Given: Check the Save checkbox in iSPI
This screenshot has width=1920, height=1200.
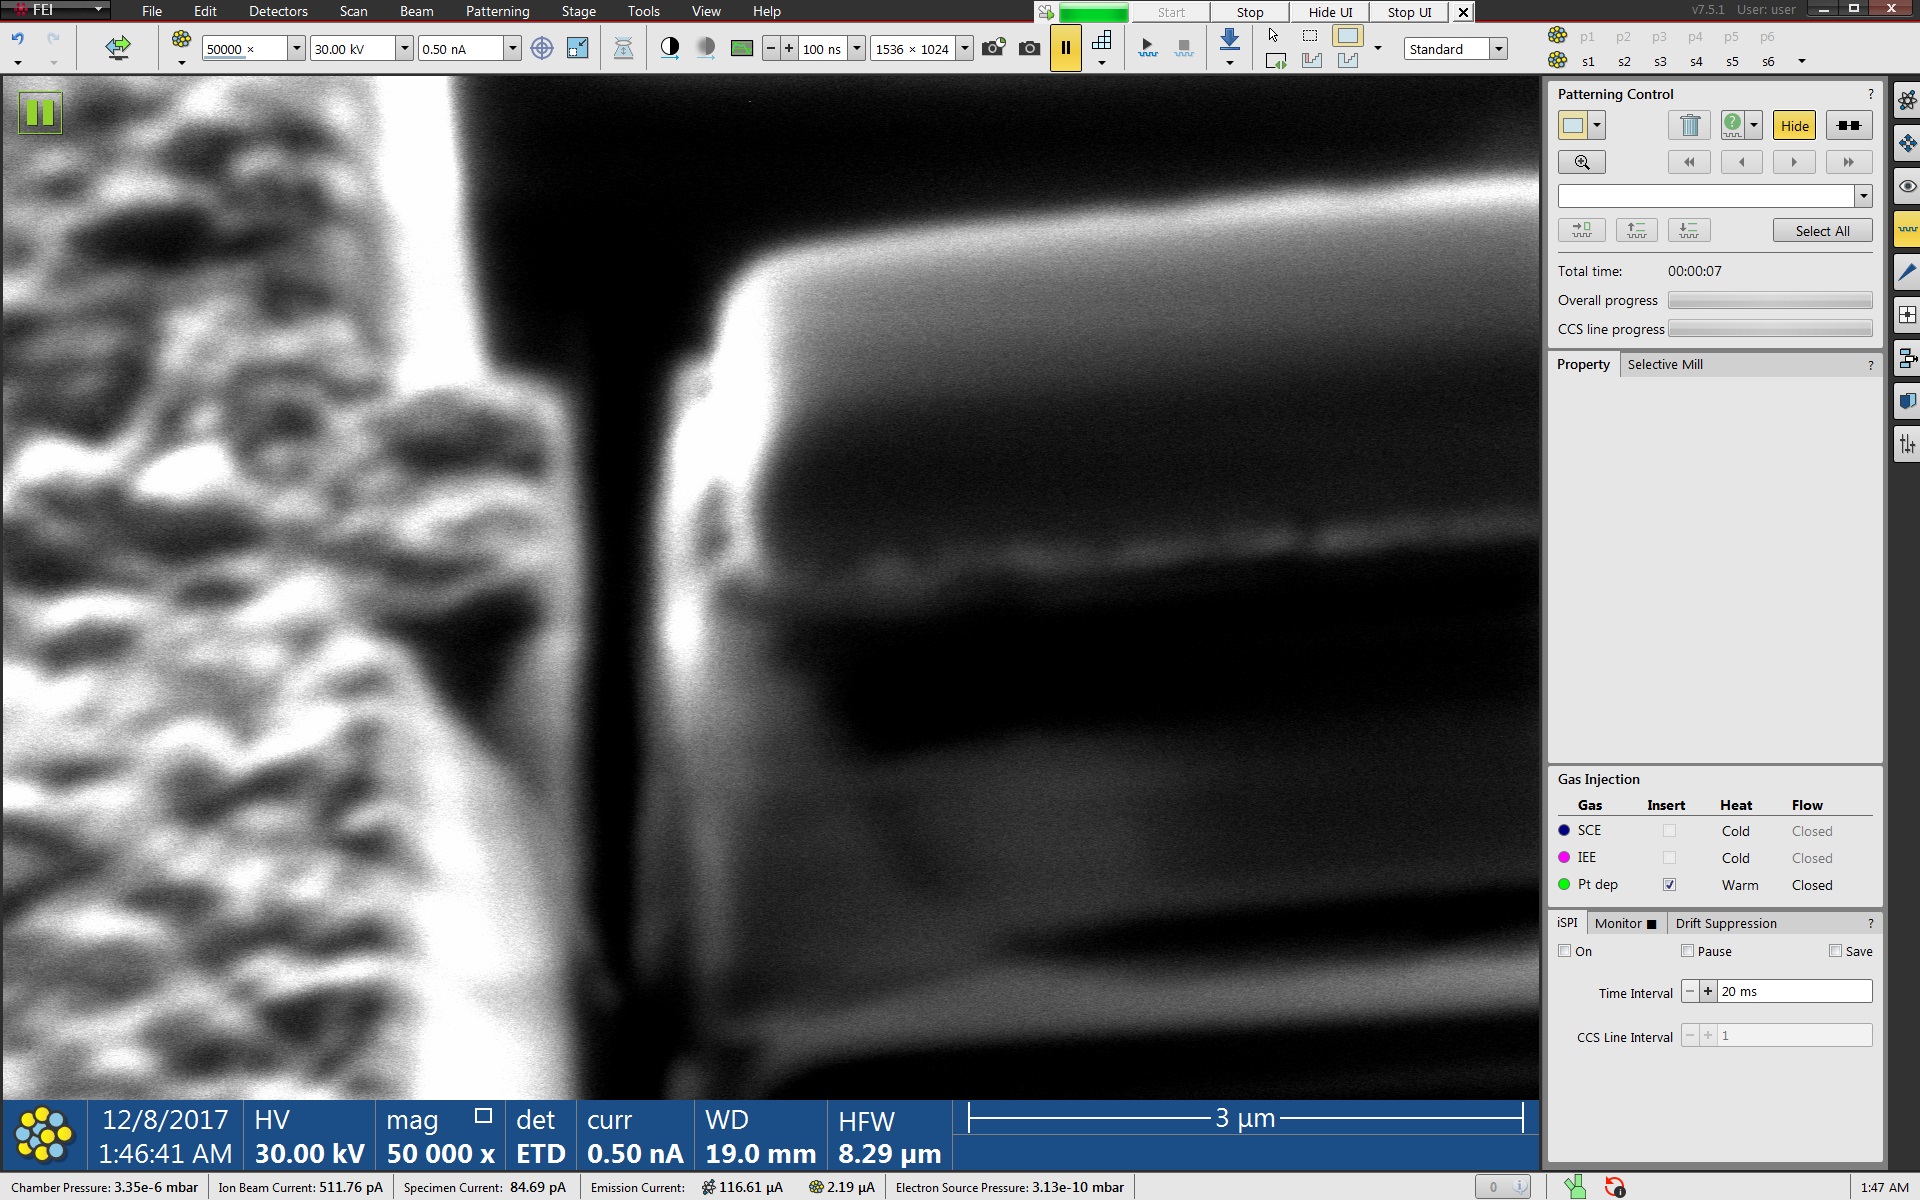Looking at the screenshot, I should (1835, 951).
